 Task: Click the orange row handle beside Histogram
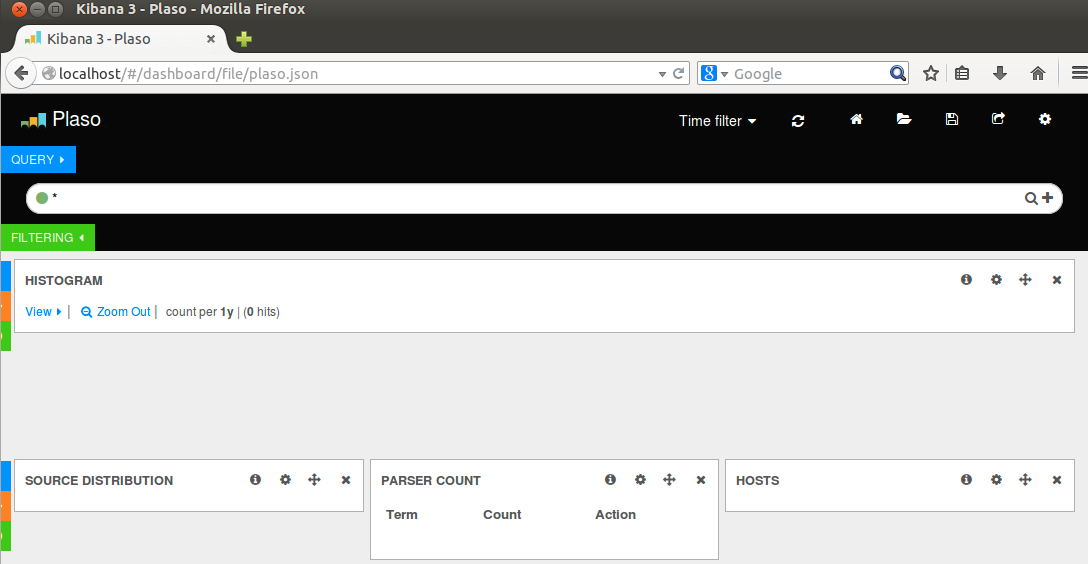6,306
